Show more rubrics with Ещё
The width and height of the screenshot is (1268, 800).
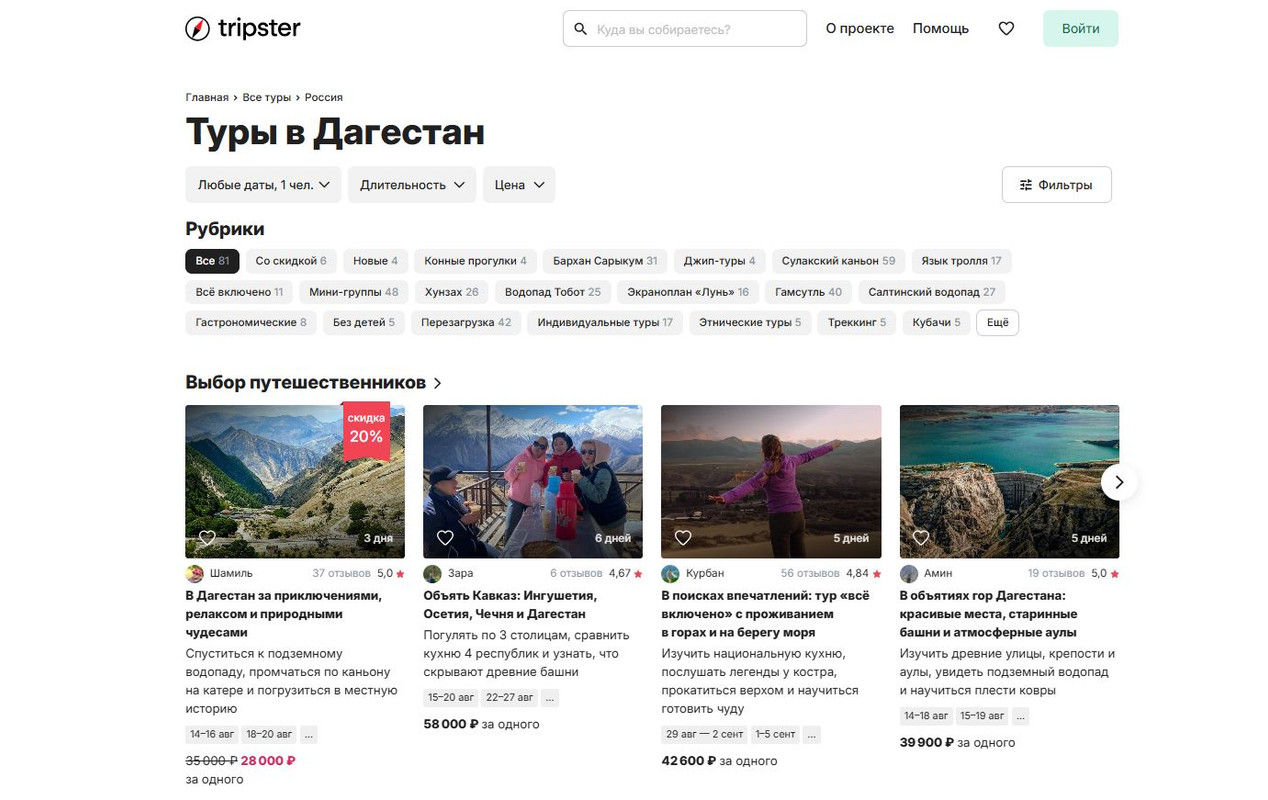998,323
